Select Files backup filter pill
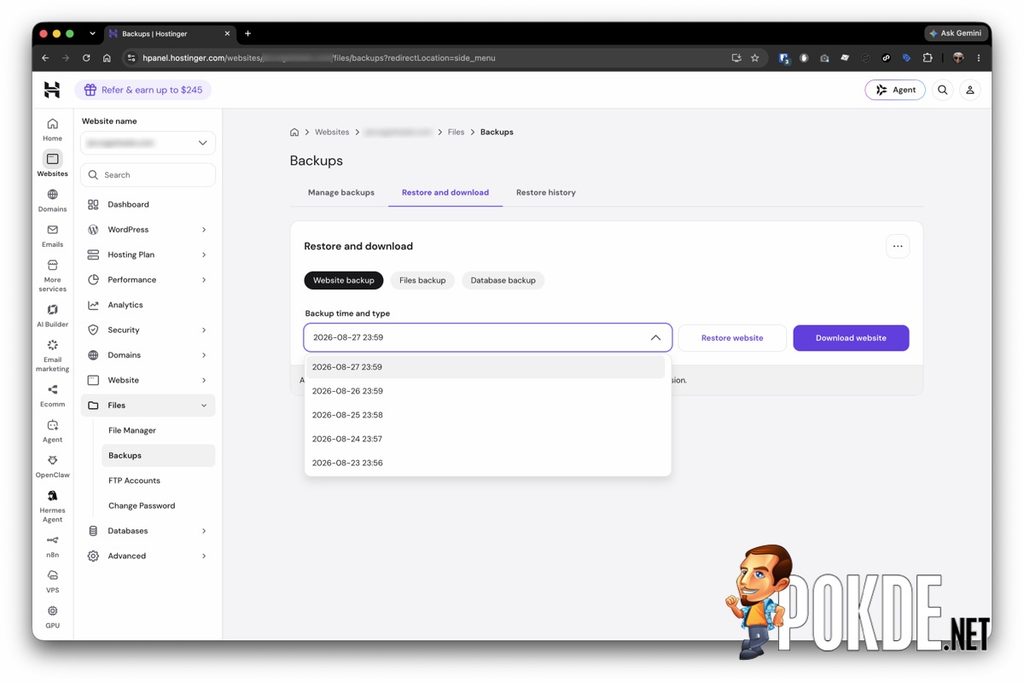This screenshot has width=1024, height=683. point(423,280)
